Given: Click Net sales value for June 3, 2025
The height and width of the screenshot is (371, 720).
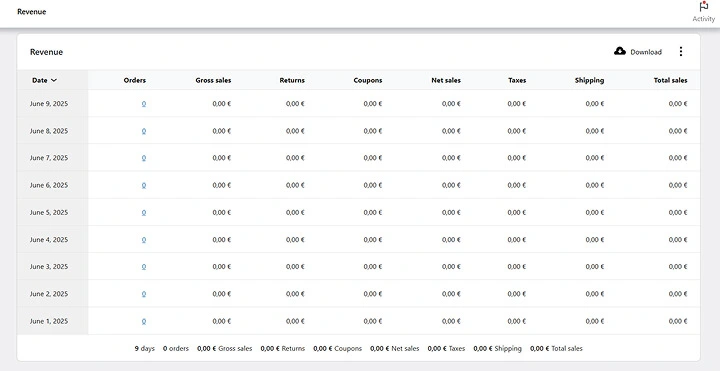Looking at the screenshot, I should coord(451,267).
